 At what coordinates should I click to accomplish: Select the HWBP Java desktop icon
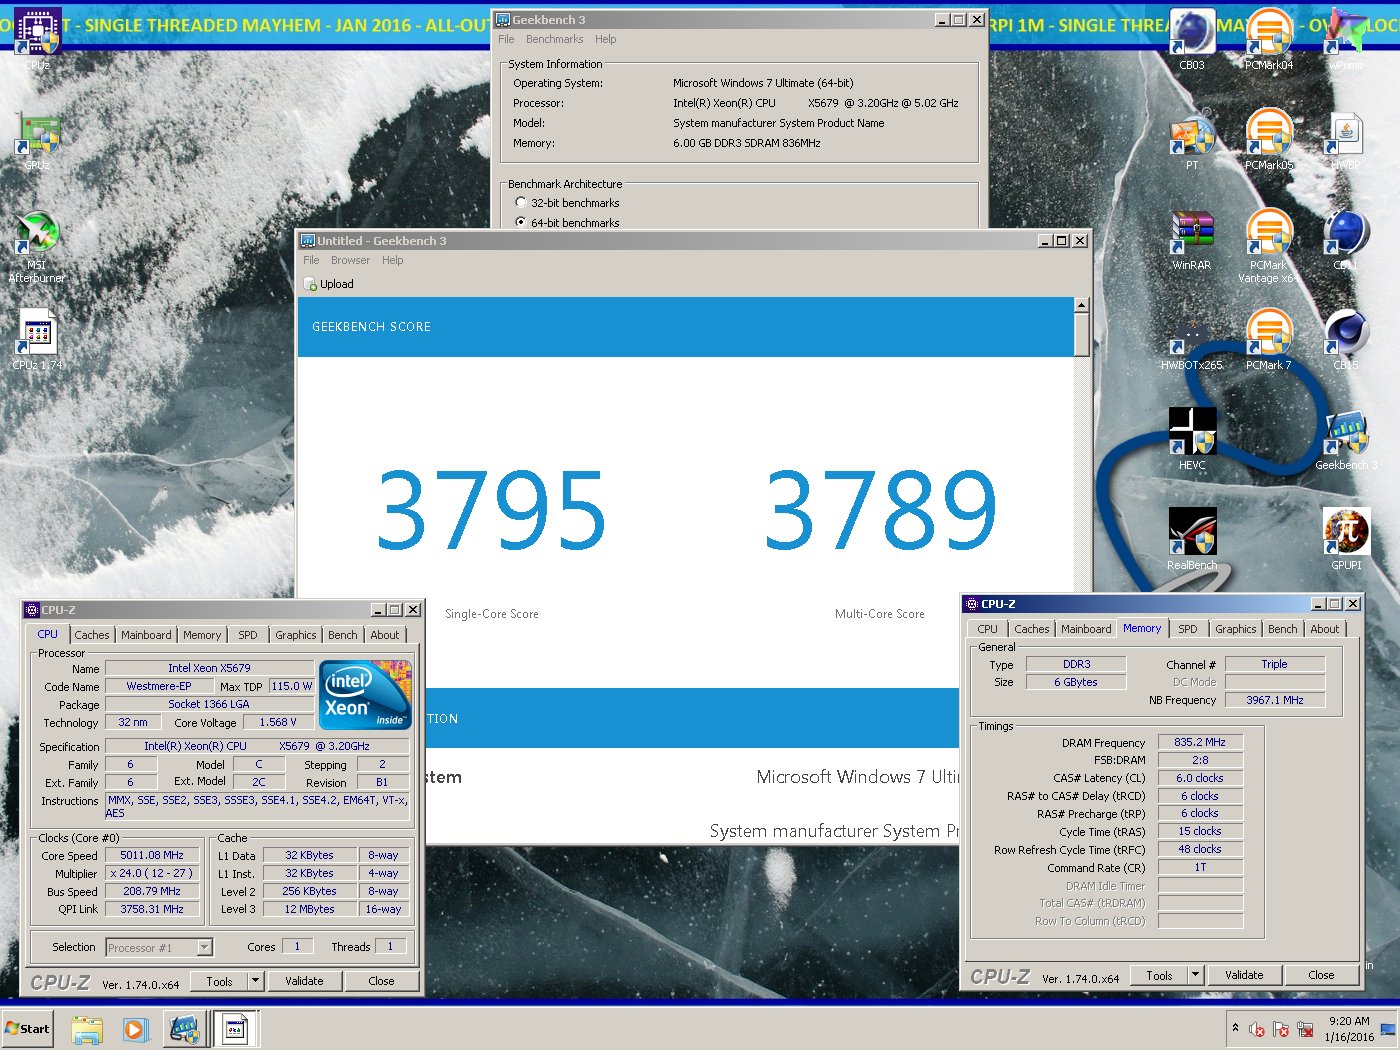(x=1346, y=137)
